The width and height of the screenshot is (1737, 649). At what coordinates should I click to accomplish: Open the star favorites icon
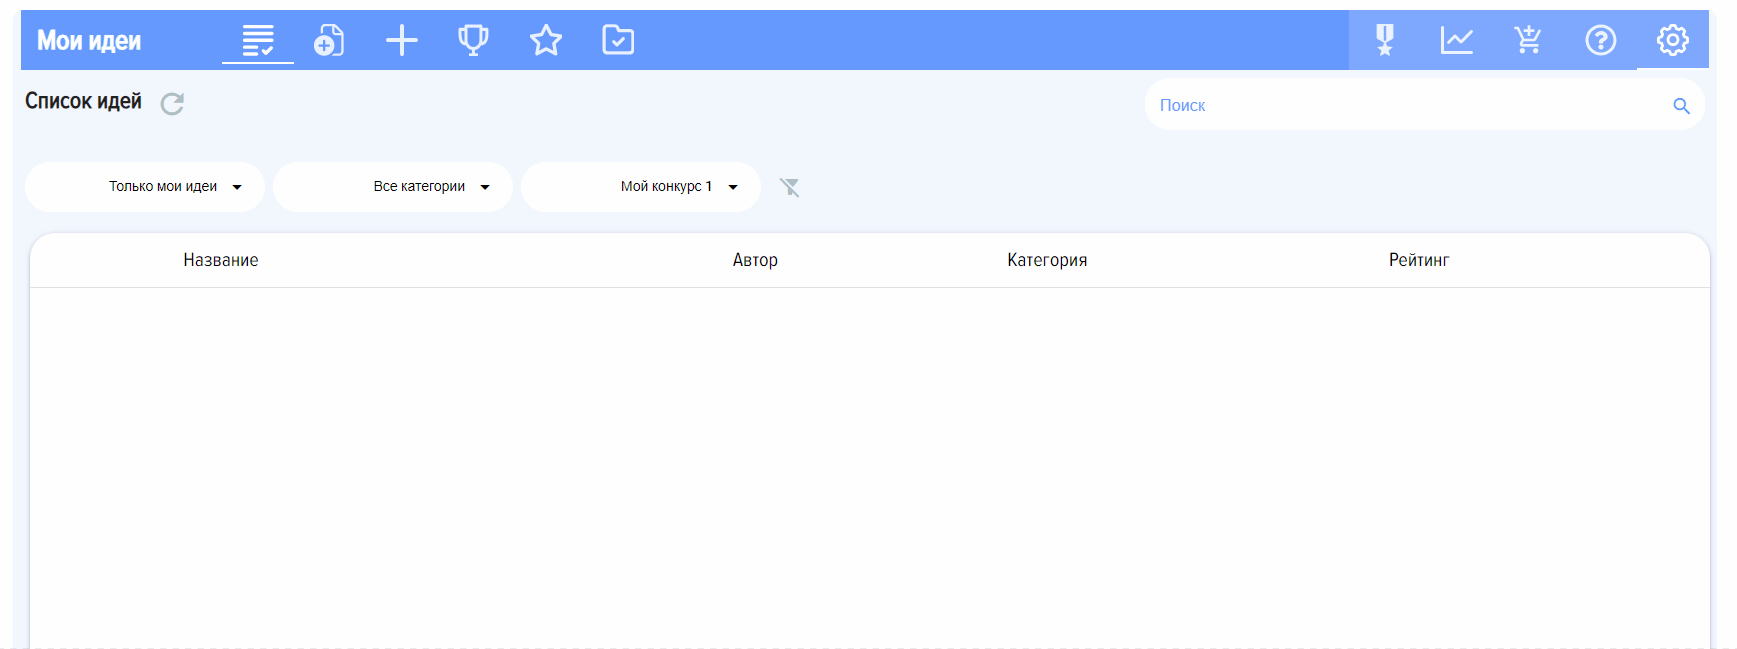click(546, 40)
